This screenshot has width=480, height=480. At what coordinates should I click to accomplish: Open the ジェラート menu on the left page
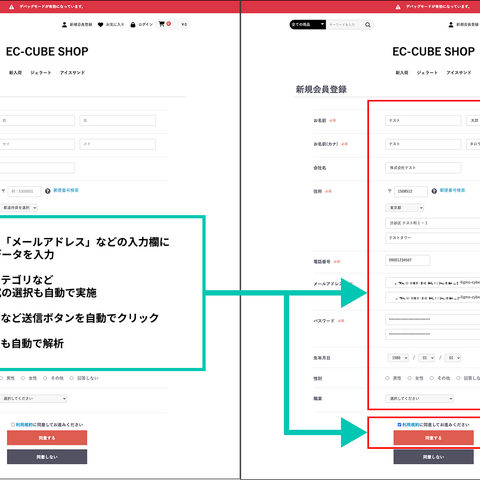coord(41,73)
